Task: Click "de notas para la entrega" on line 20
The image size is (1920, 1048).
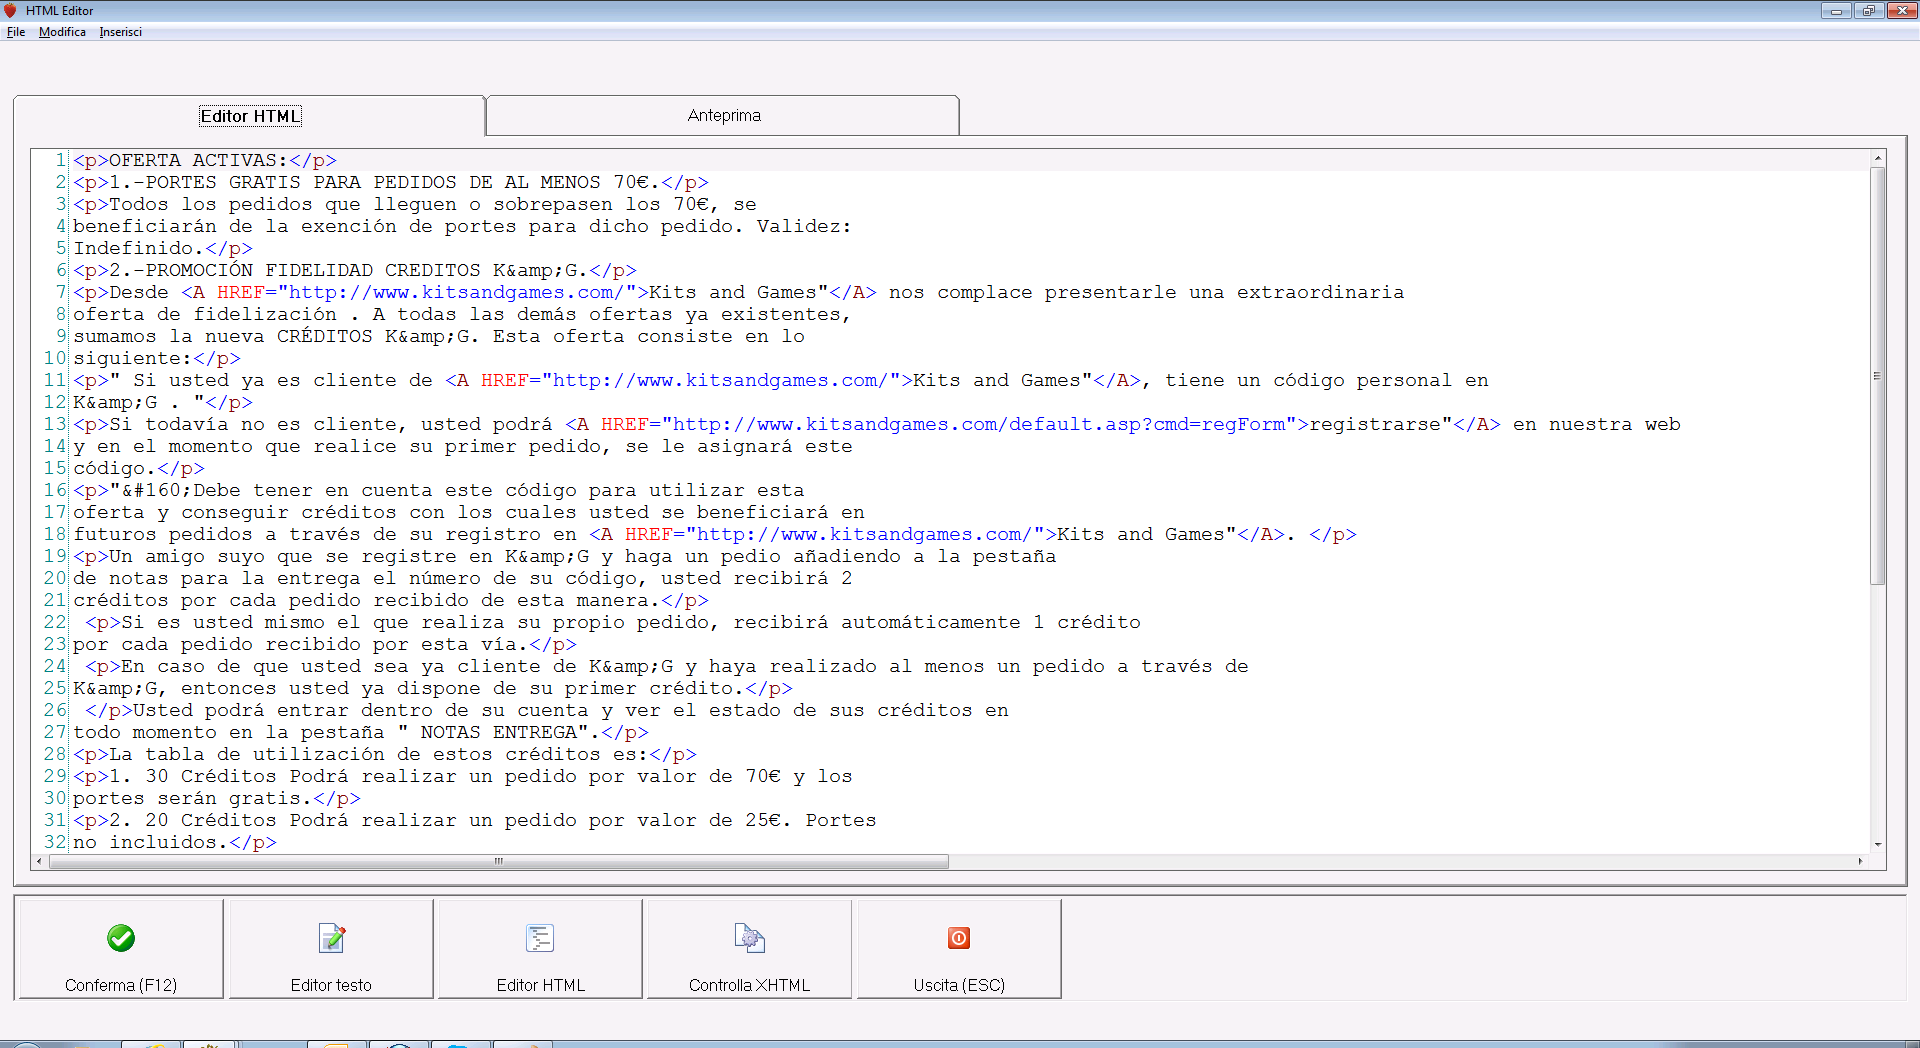Action: click(x=217, y=578)
